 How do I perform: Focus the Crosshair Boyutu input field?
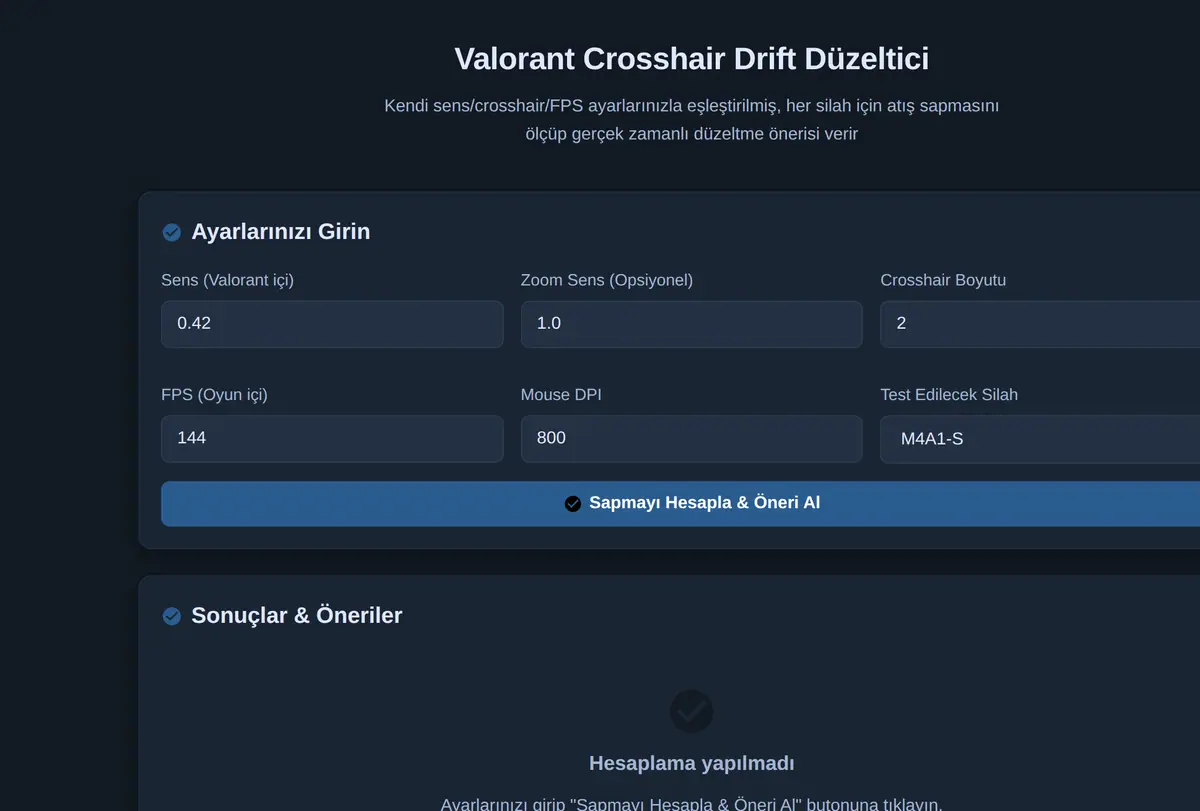(1040, 324)
